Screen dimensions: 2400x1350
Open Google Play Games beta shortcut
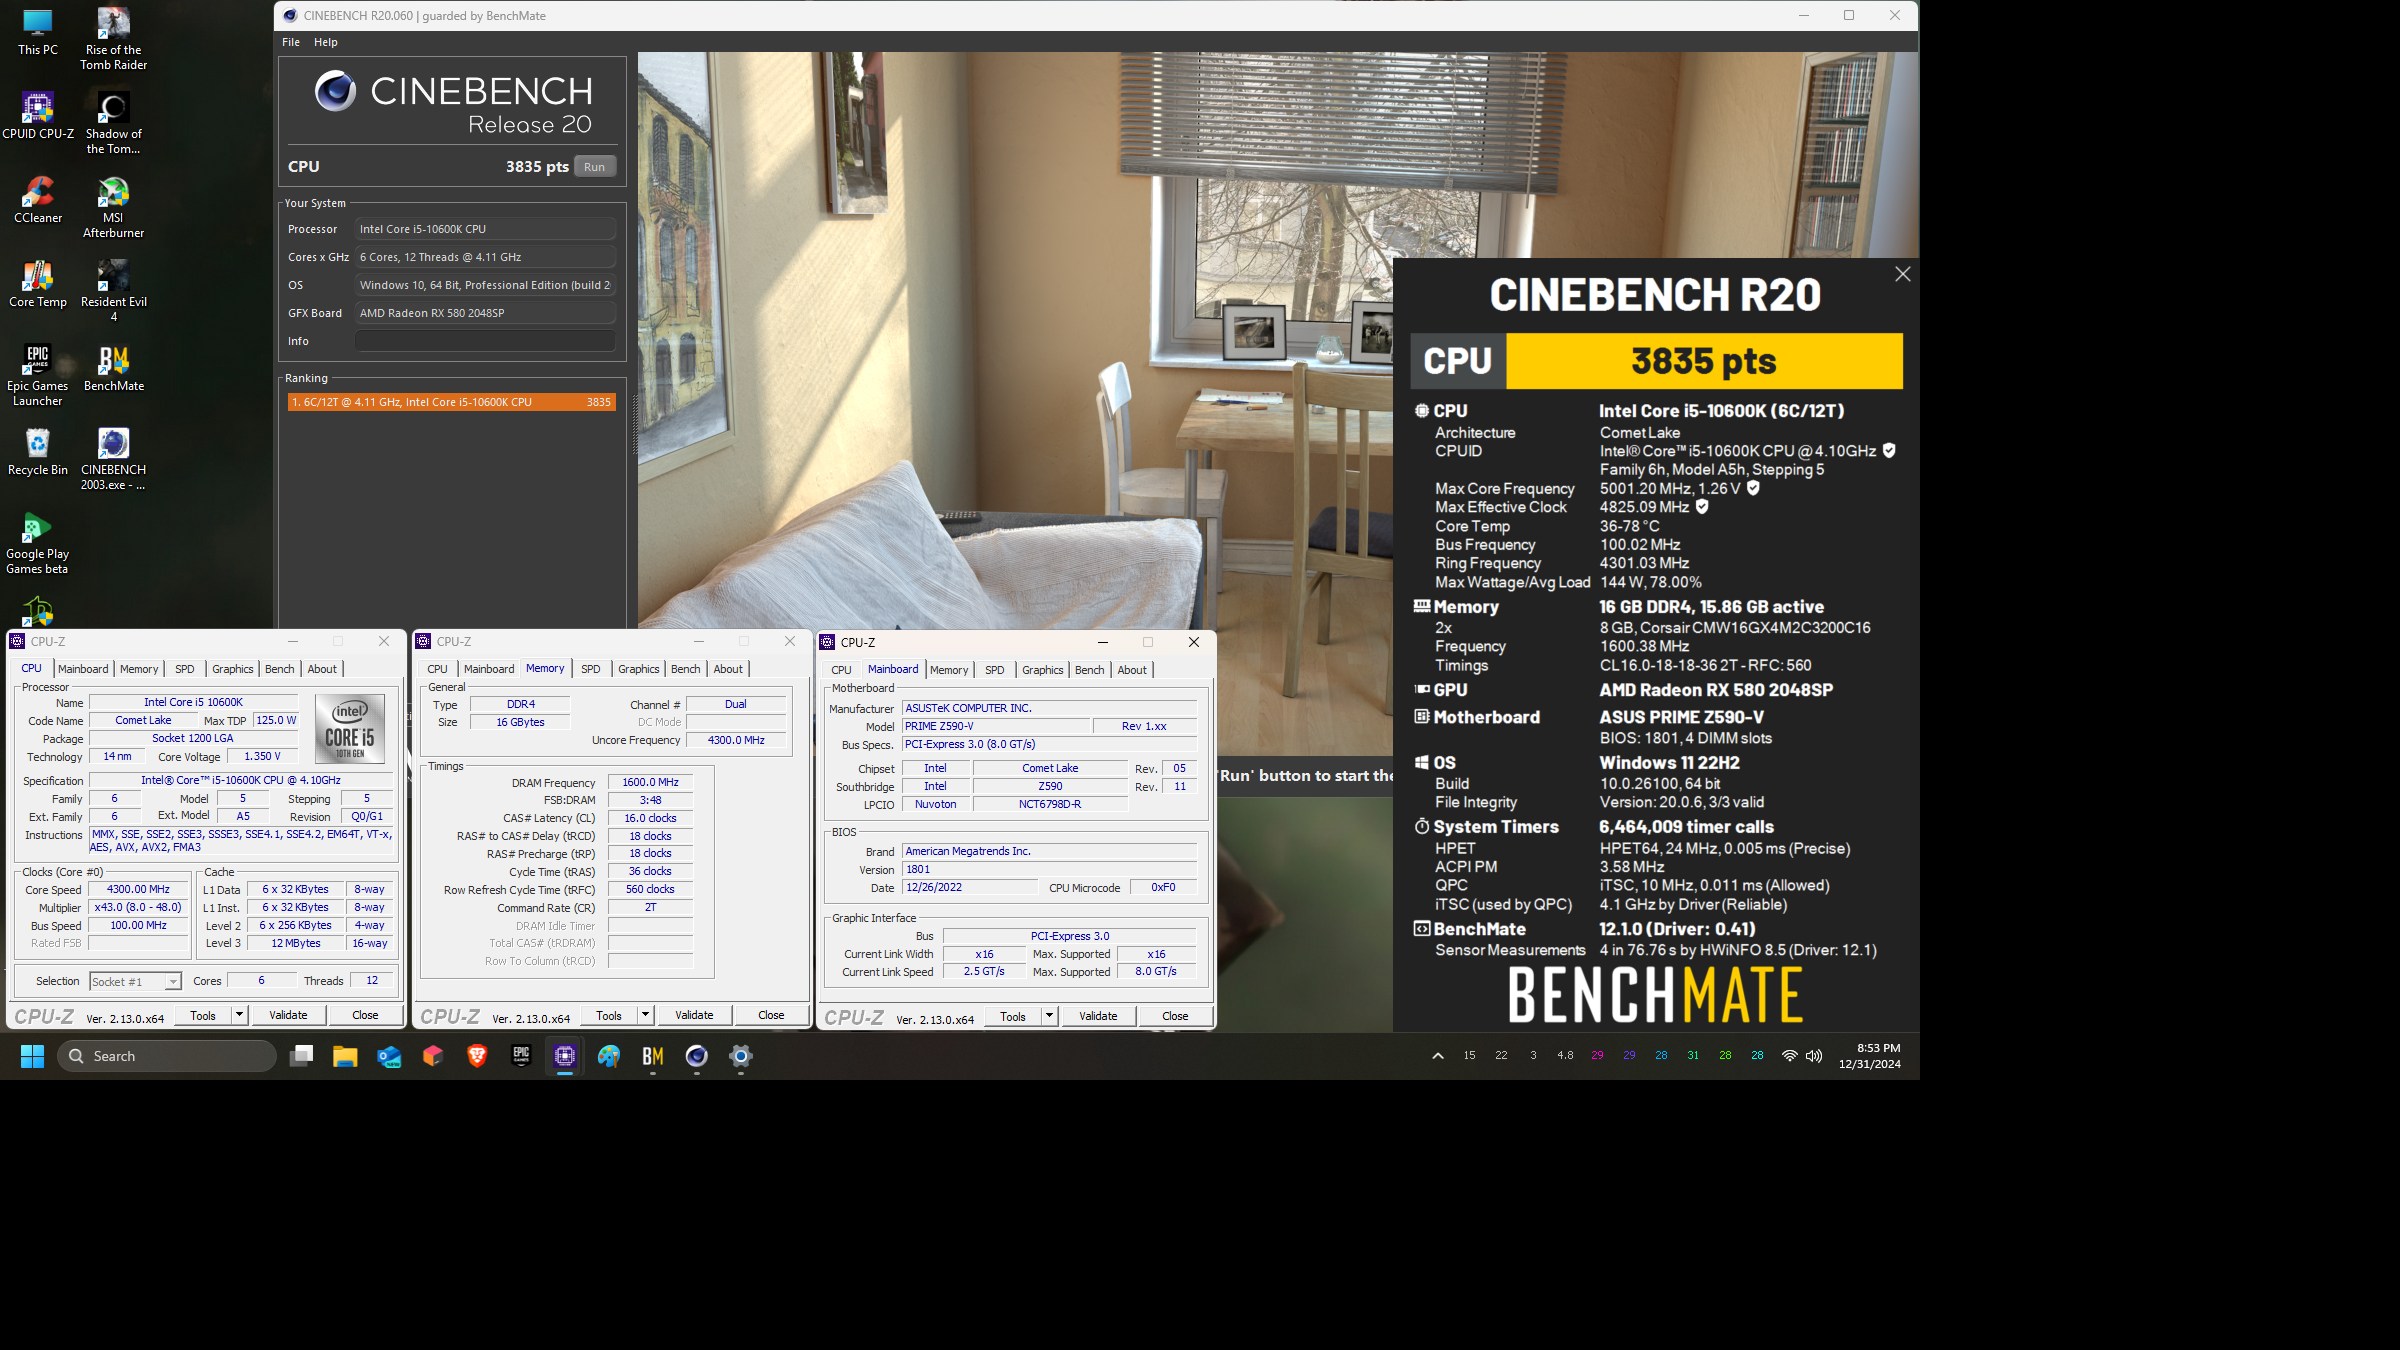[x=38, y=544]
